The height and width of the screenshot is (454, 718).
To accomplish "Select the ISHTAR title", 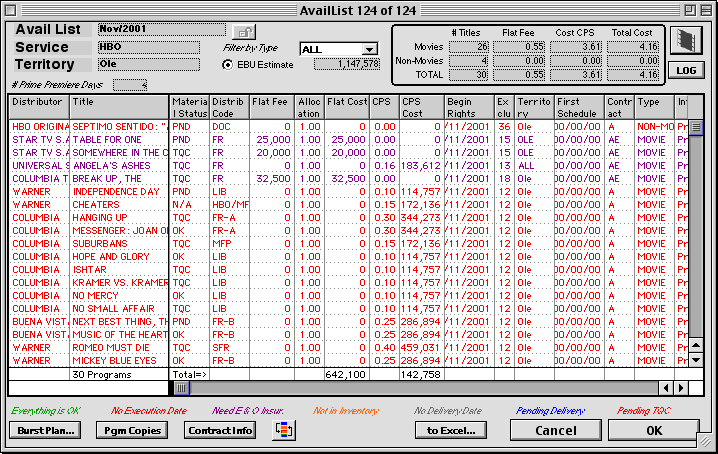I will coord(89,269).
